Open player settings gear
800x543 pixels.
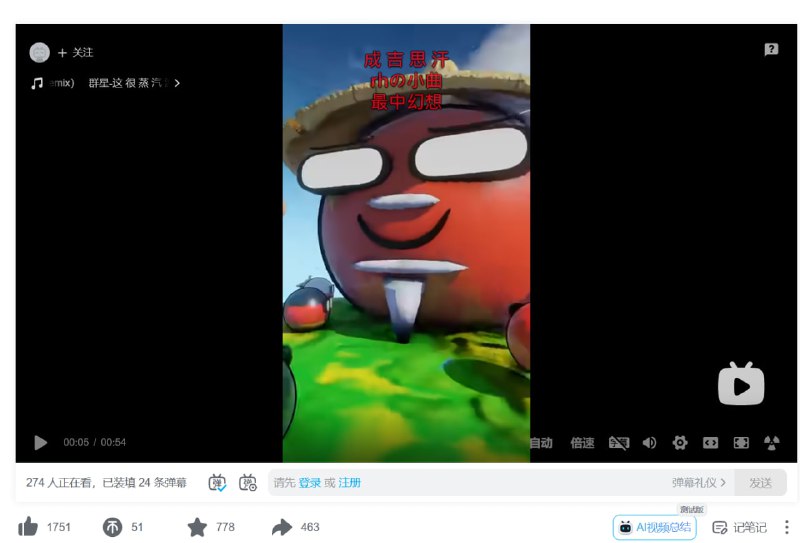(x=680, y=442)
